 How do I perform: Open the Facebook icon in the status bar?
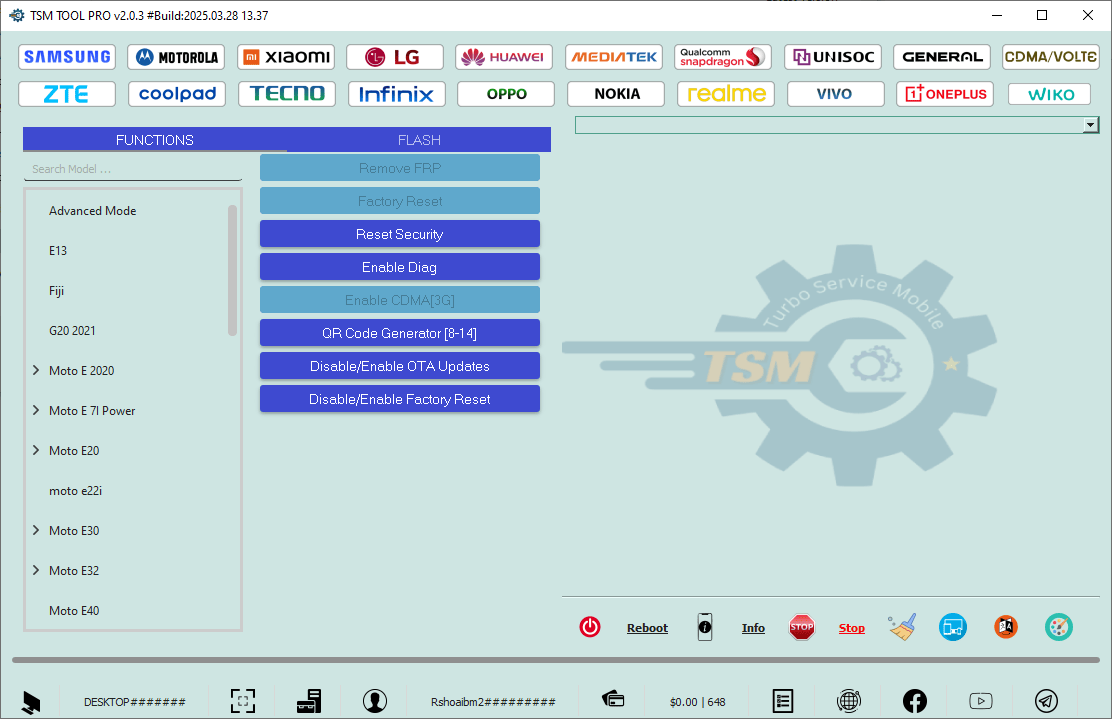915,701
